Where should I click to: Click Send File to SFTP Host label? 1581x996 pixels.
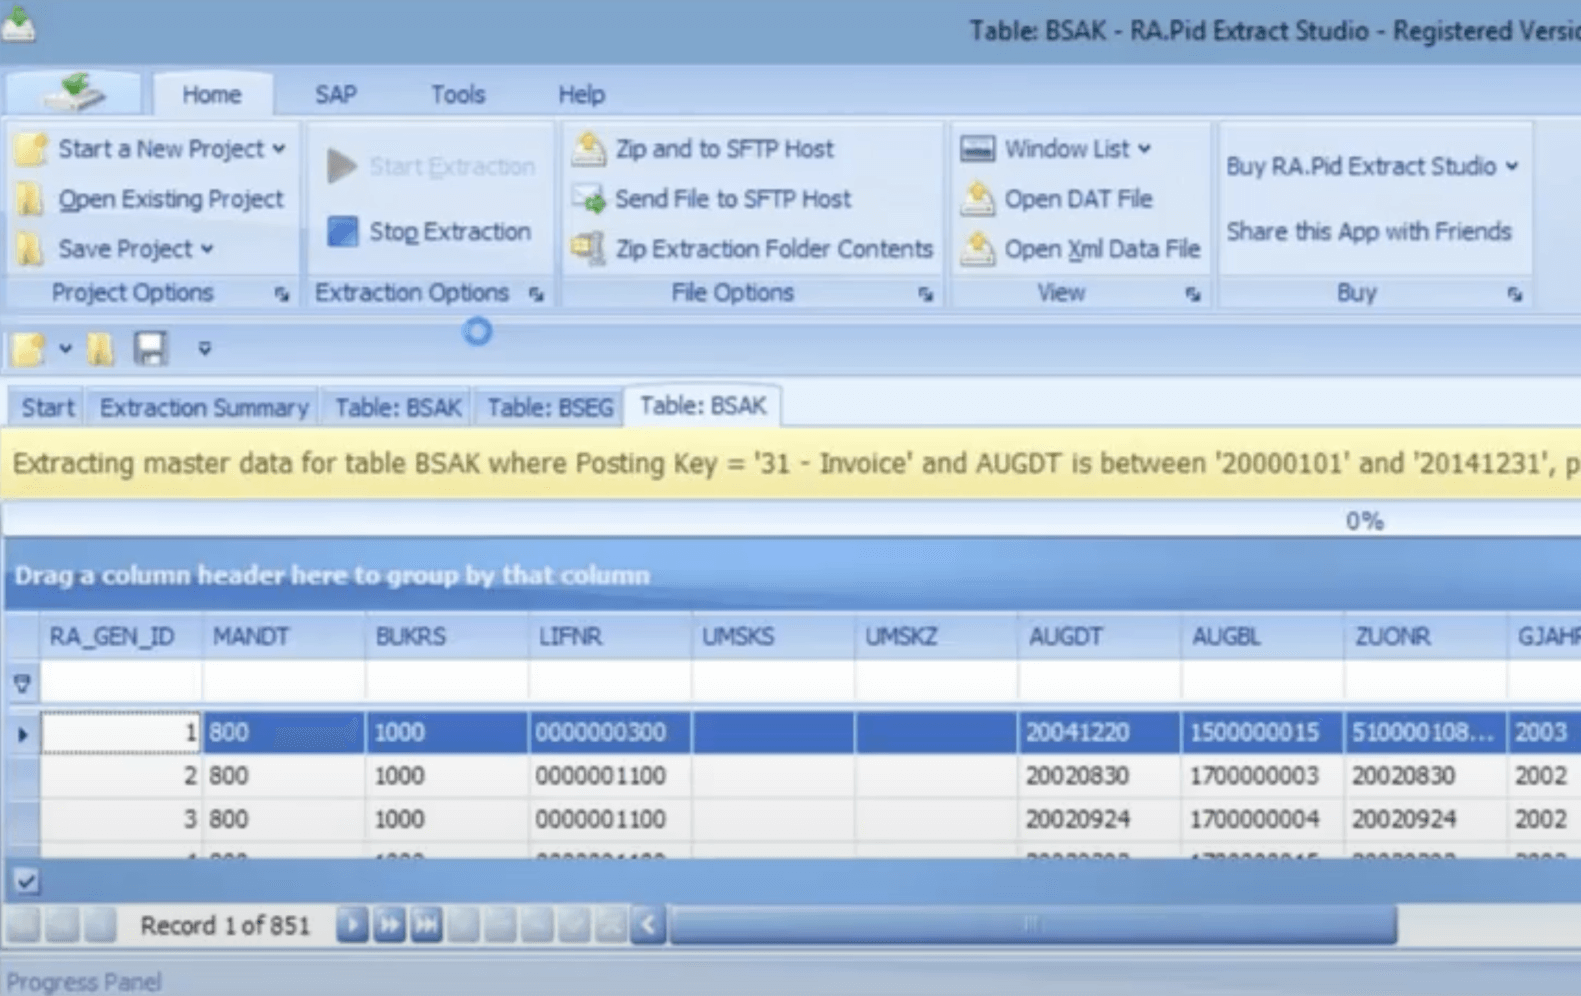click(733, 199)
